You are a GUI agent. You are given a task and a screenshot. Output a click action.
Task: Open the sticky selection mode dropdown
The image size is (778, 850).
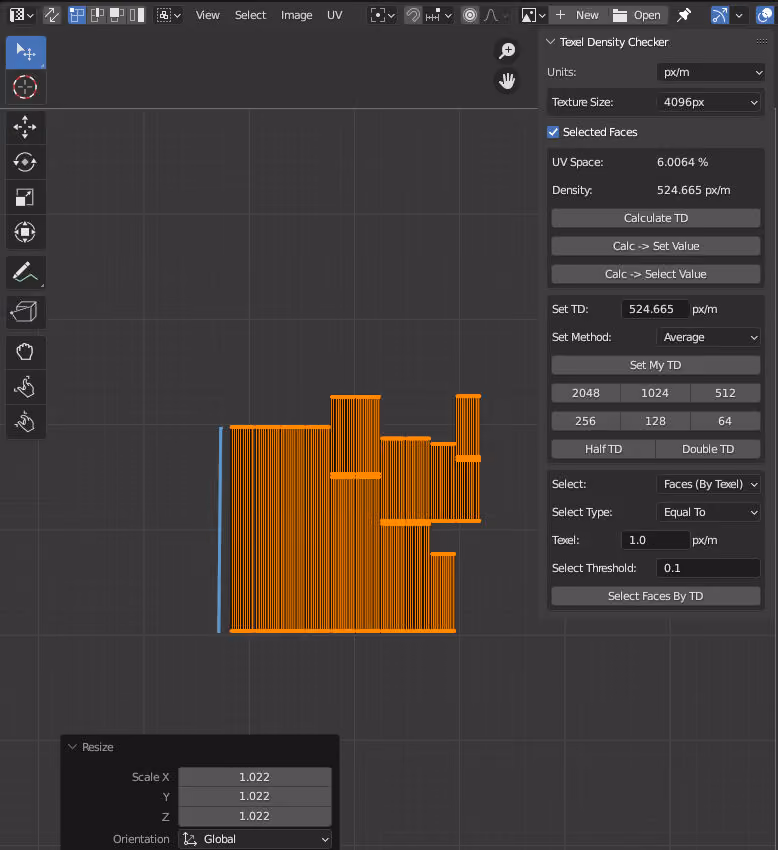coord(169,15)
